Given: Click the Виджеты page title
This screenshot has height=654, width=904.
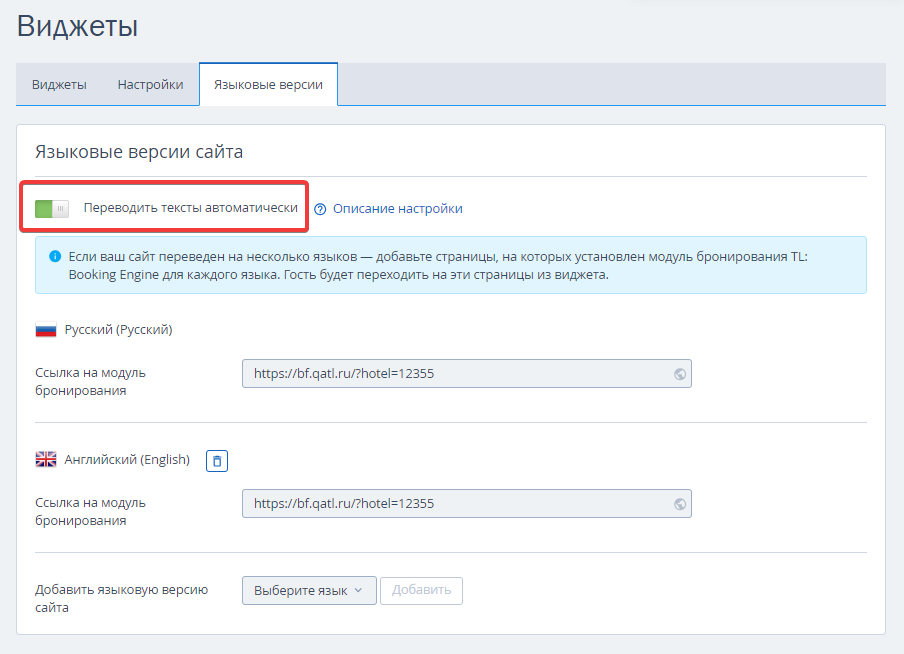Looking at the screenshot, I should 77,26.
